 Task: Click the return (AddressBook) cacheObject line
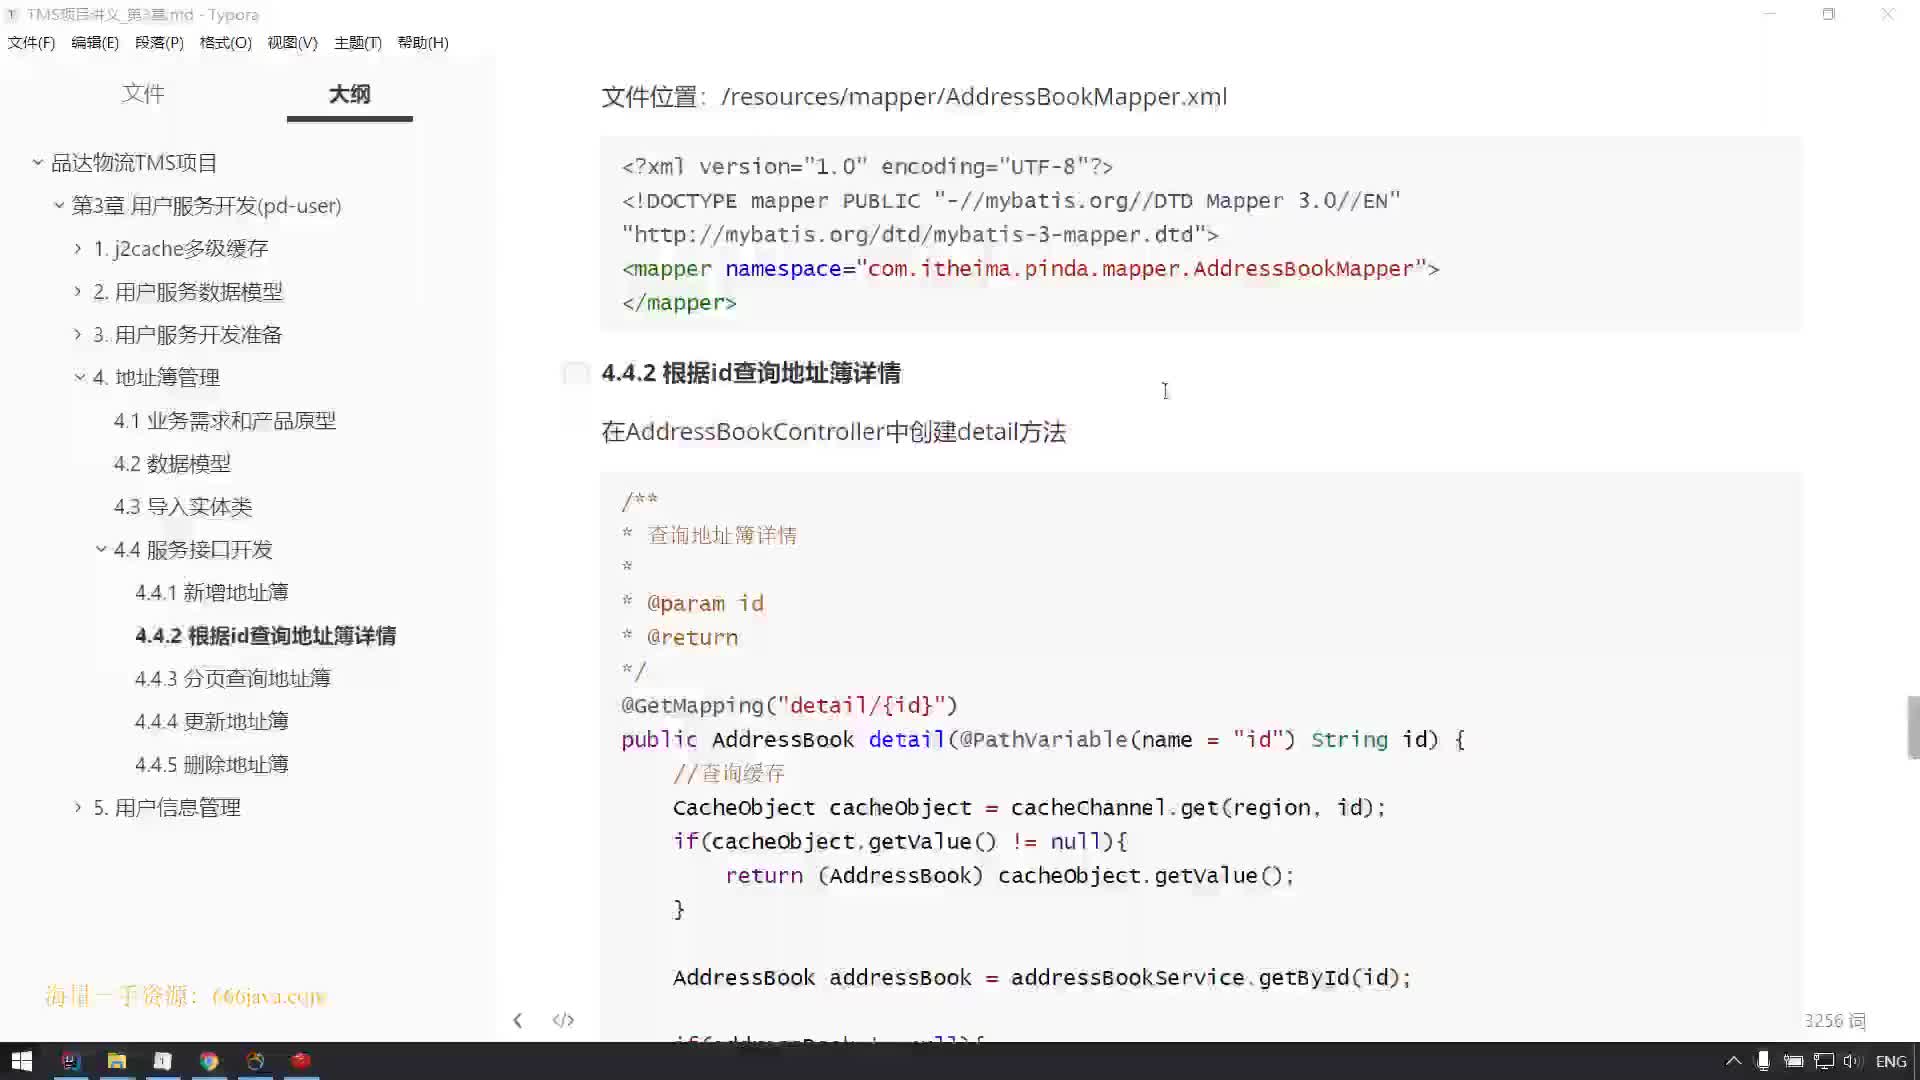coord(1010,875)
